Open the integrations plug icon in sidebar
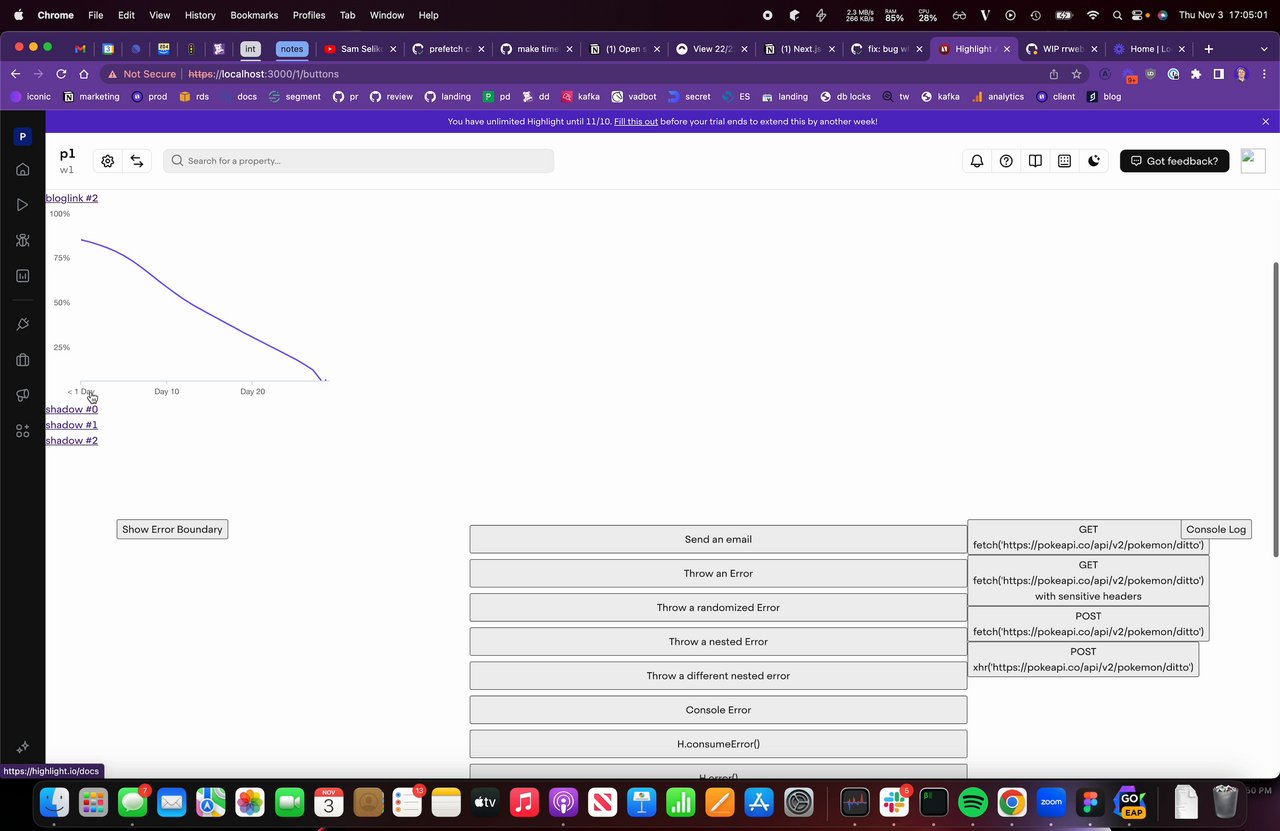Image resolution: width=1280 pixels, height=831 pixels. coord(23,324)
